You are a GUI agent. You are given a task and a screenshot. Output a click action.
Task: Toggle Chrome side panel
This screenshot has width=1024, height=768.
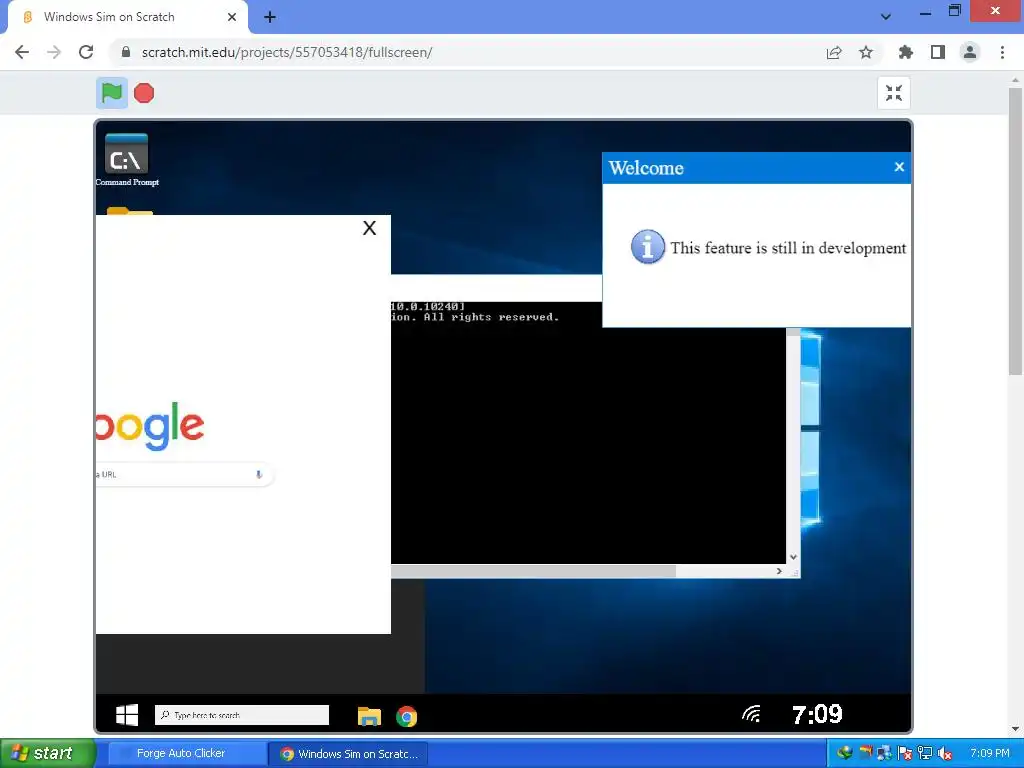[938, 52]
